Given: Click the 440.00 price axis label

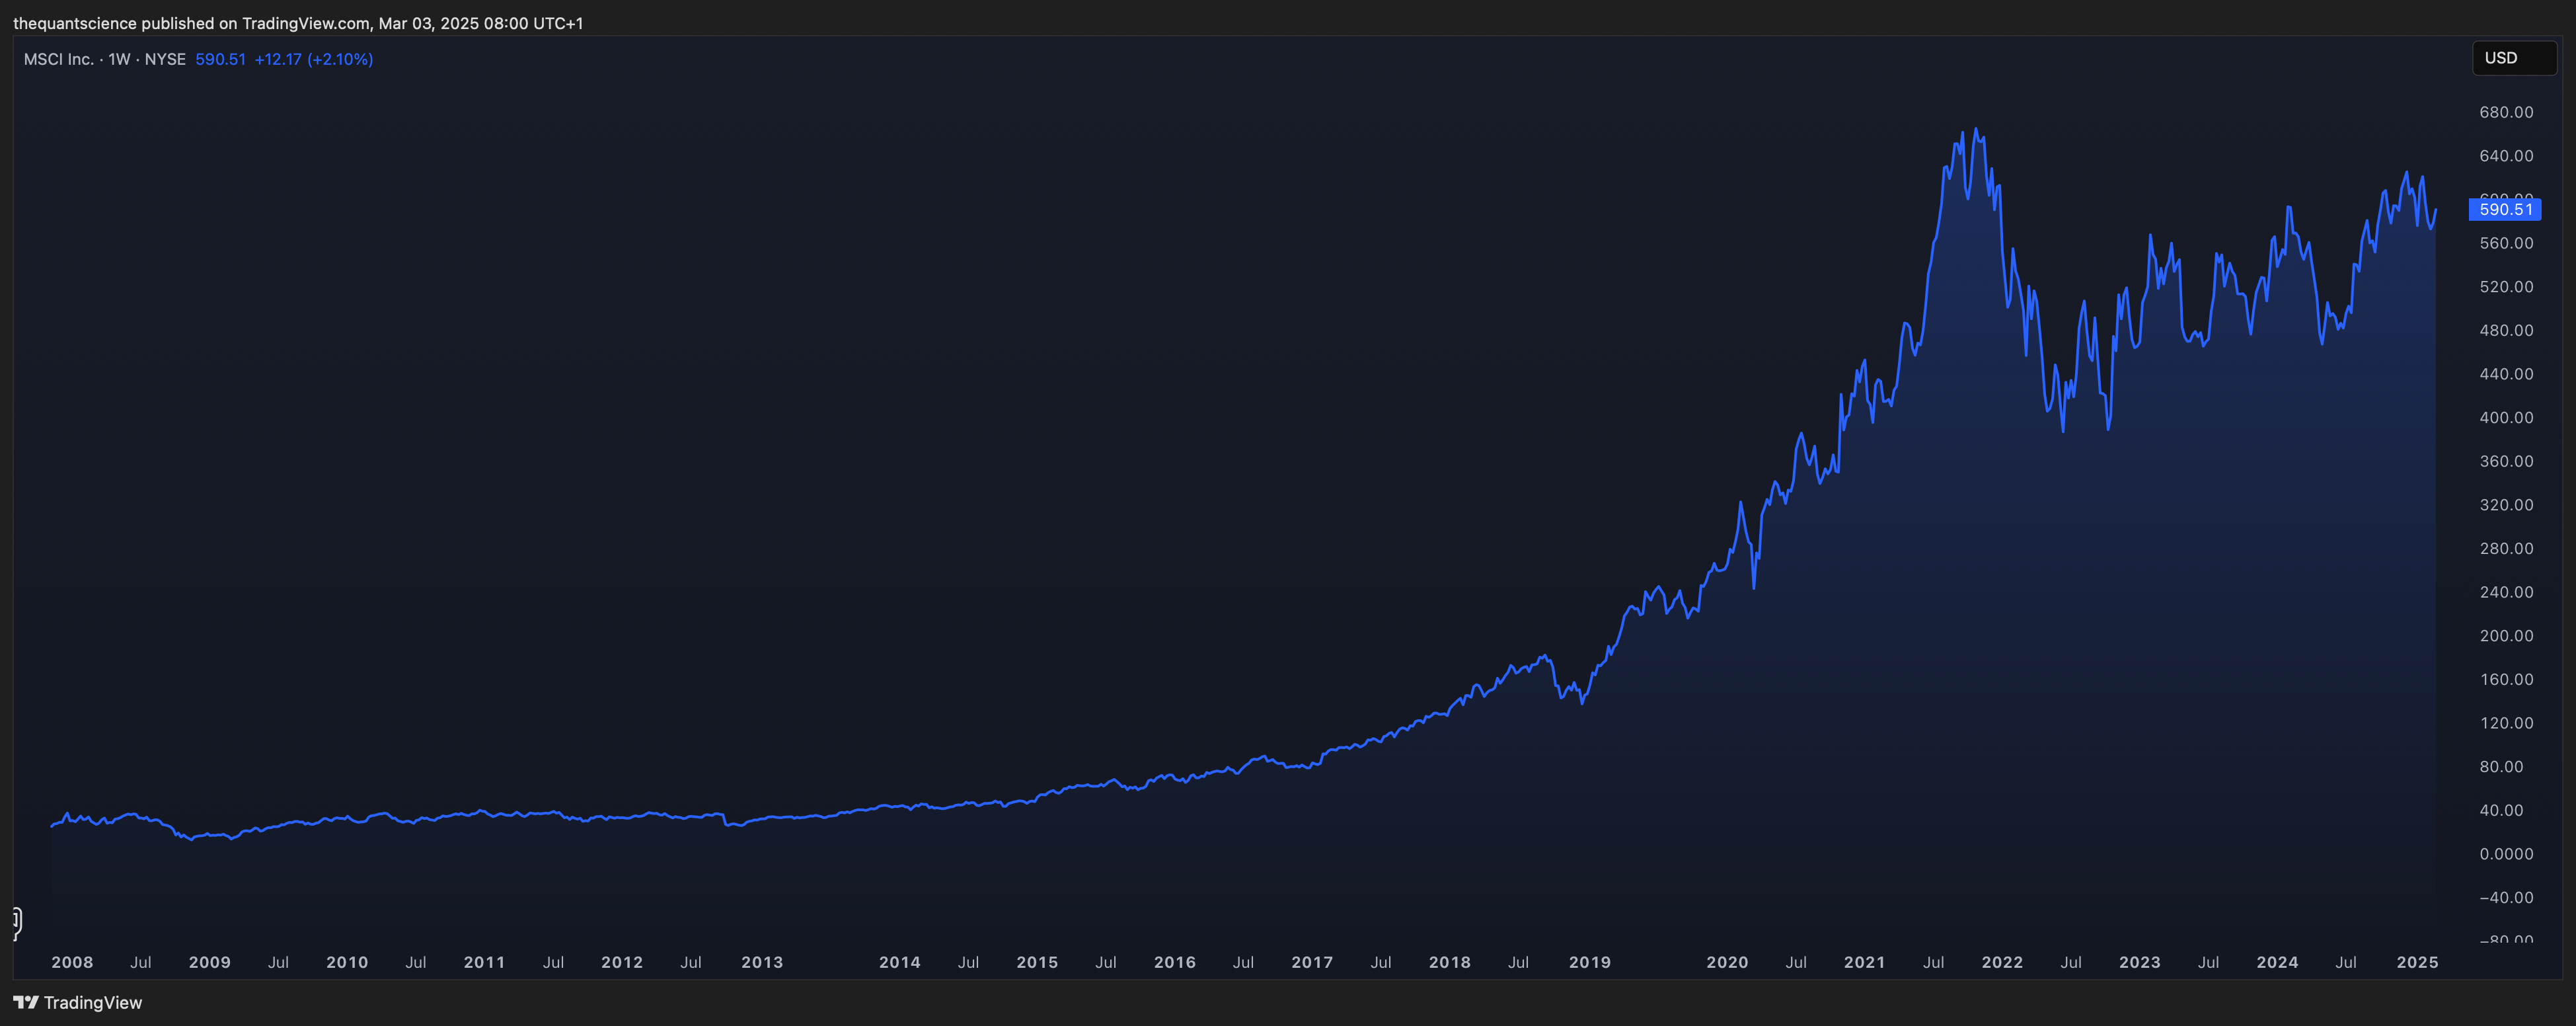Looking at the screenshot, I should tap(2506, 374).
